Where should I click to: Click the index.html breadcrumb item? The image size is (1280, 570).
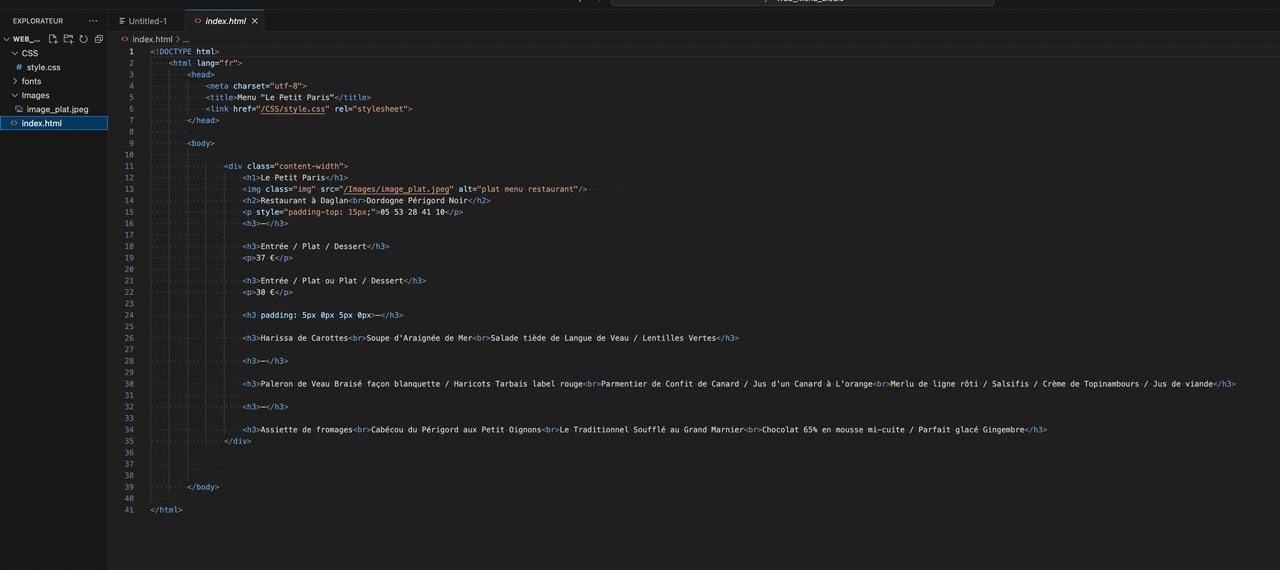coord(152,39)
